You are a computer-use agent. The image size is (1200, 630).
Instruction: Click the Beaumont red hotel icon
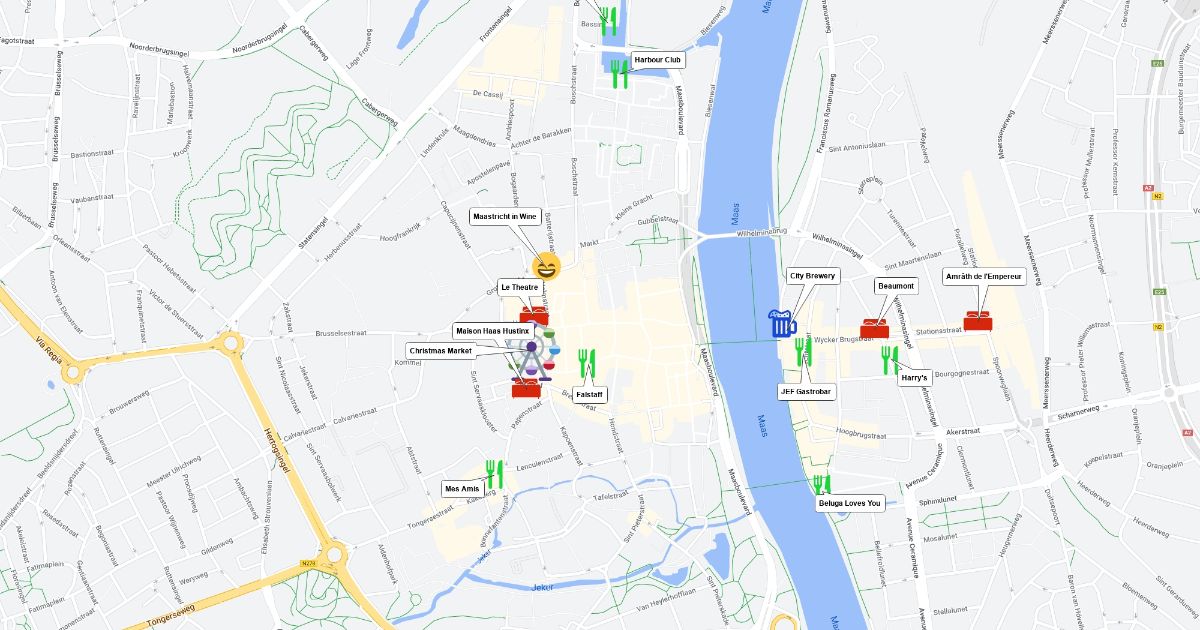coord(875,328)
